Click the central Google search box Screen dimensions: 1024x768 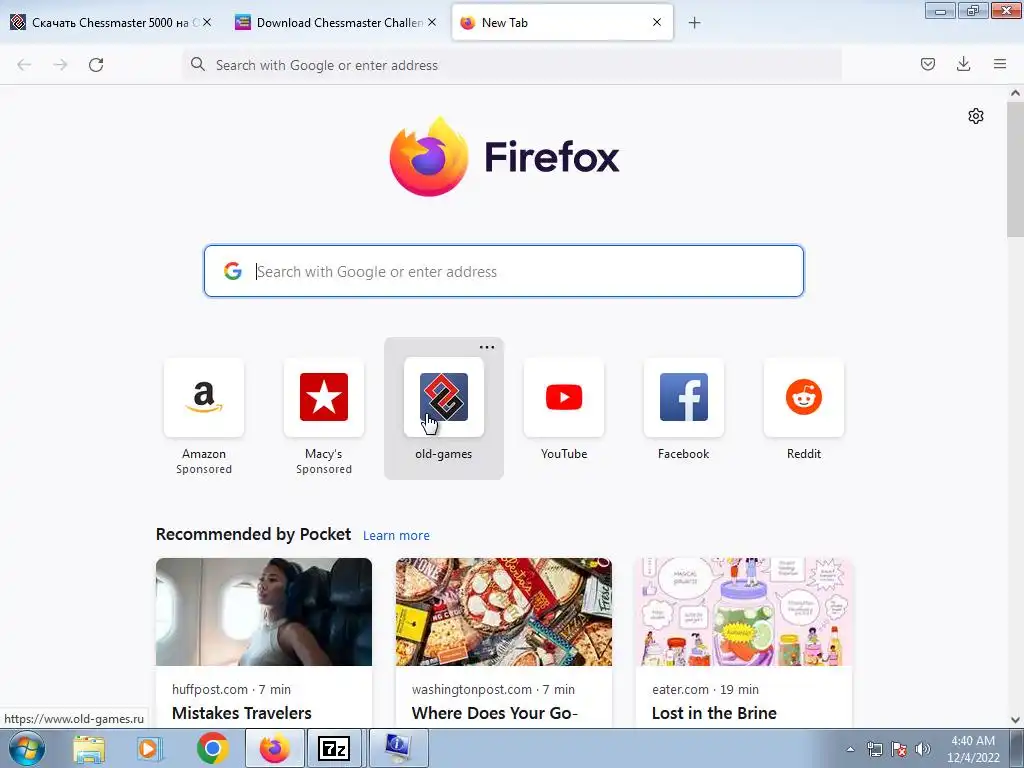504,271
